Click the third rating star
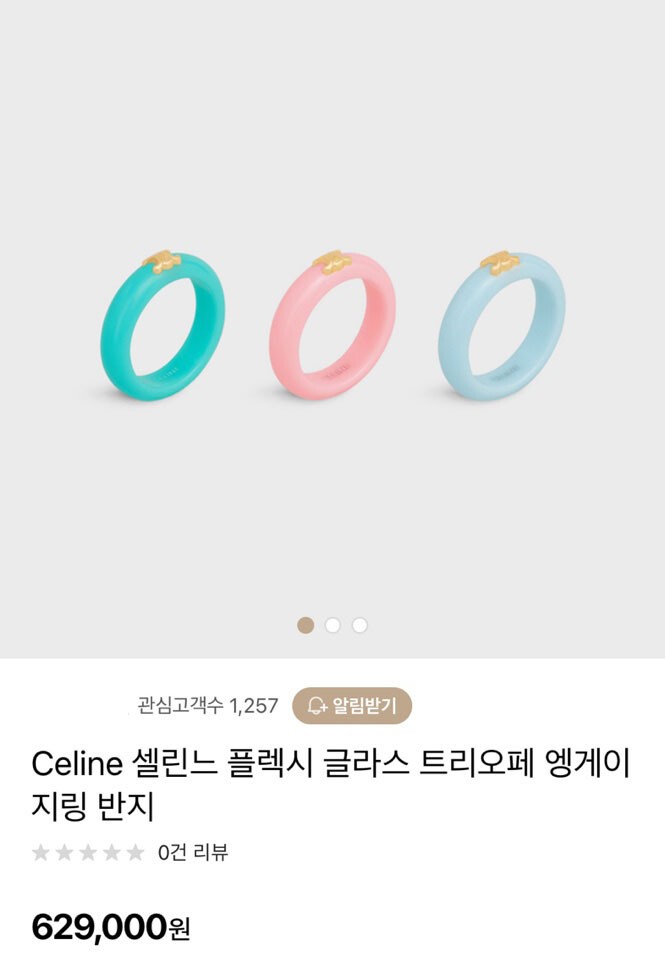Screen dimensions: 665x976 click(x=88, y=852)
